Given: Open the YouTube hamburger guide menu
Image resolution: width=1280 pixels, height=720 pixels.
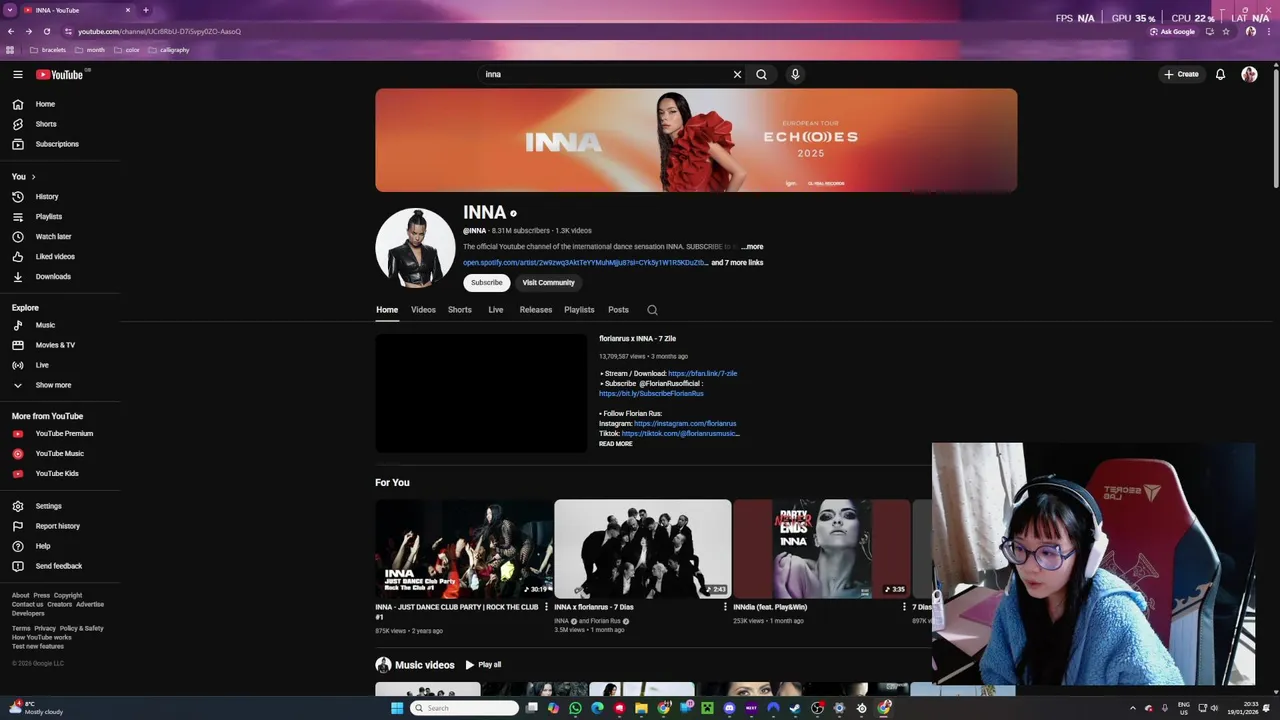Looking at the screenshot, I should (x=17, y=74).
